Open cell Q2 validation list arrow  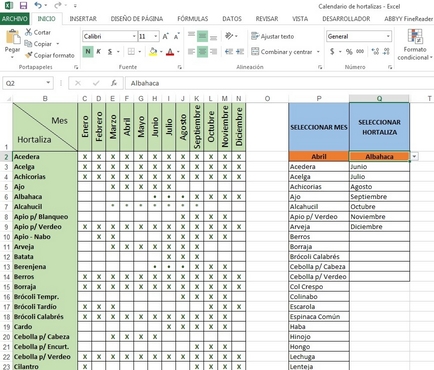coord(414,157)
